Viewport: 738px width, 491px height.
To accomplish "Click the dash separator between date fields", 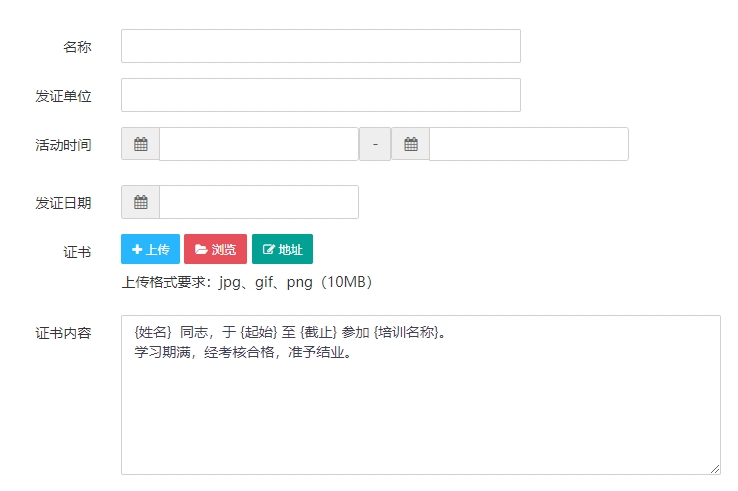I will click(x=375, y=144).
